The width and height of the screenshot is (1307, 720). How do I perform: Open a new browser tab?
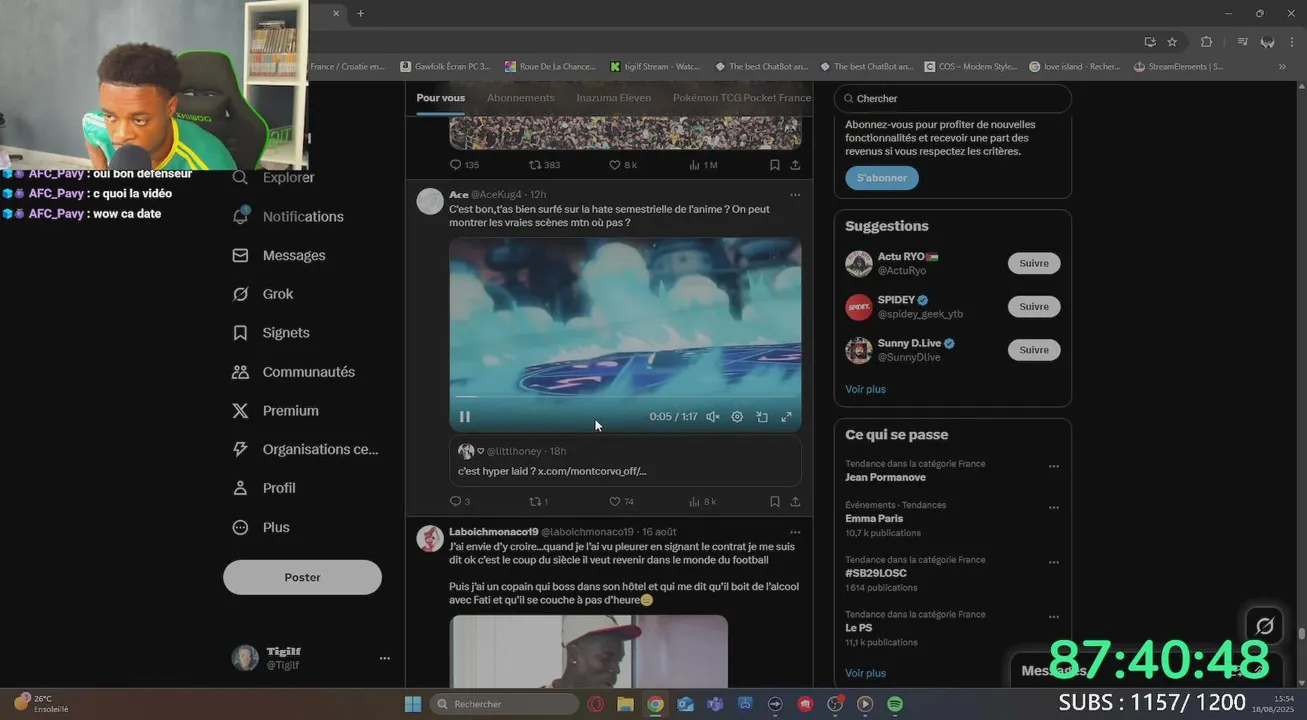[x=361, y=13]
